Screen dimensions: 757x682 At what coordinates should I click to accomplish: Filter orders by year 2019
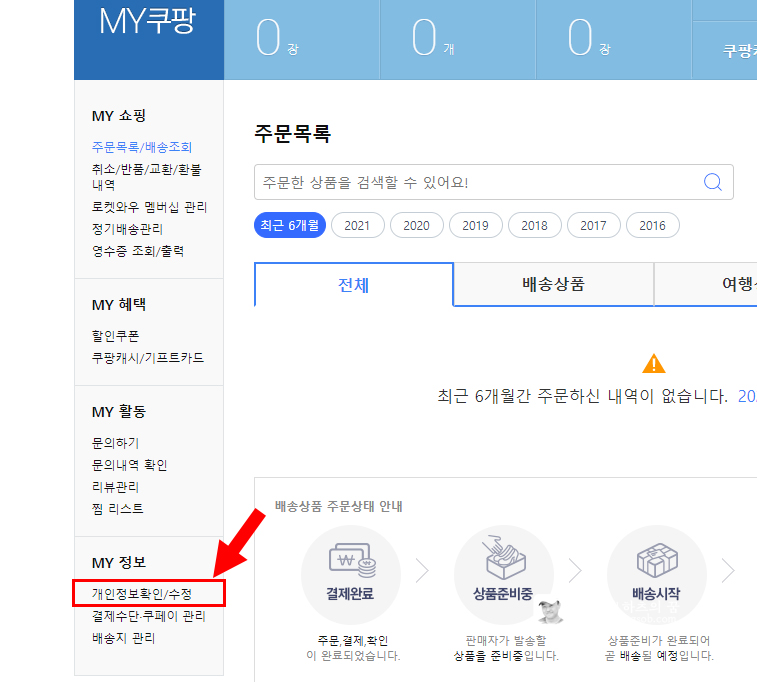[476, 225]
